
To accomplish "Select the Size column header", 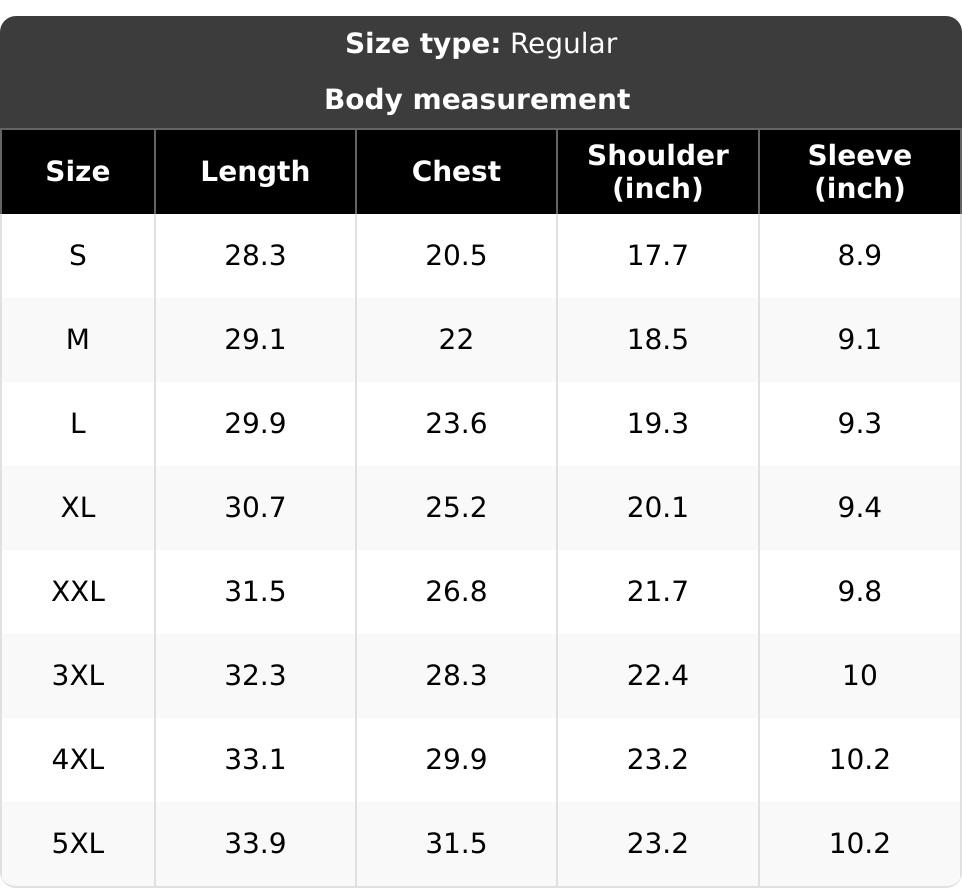I will [78, 171].
